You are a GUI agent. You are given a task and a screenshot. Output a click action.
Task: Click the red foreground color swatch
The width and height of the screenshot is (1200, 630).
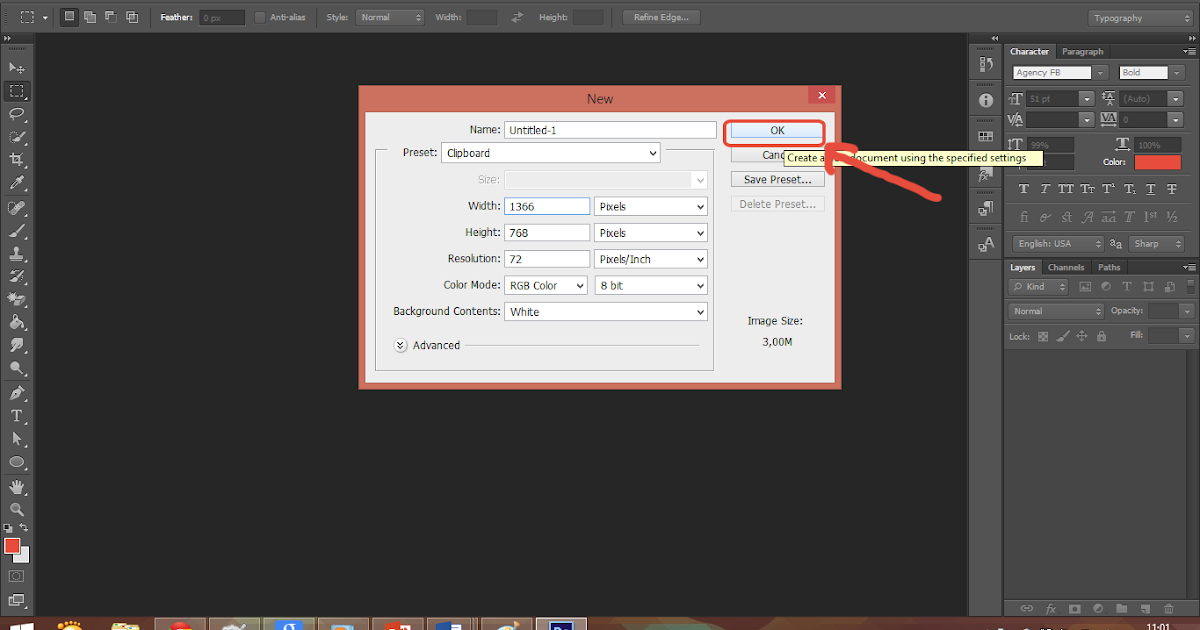(x=12, y=546)
